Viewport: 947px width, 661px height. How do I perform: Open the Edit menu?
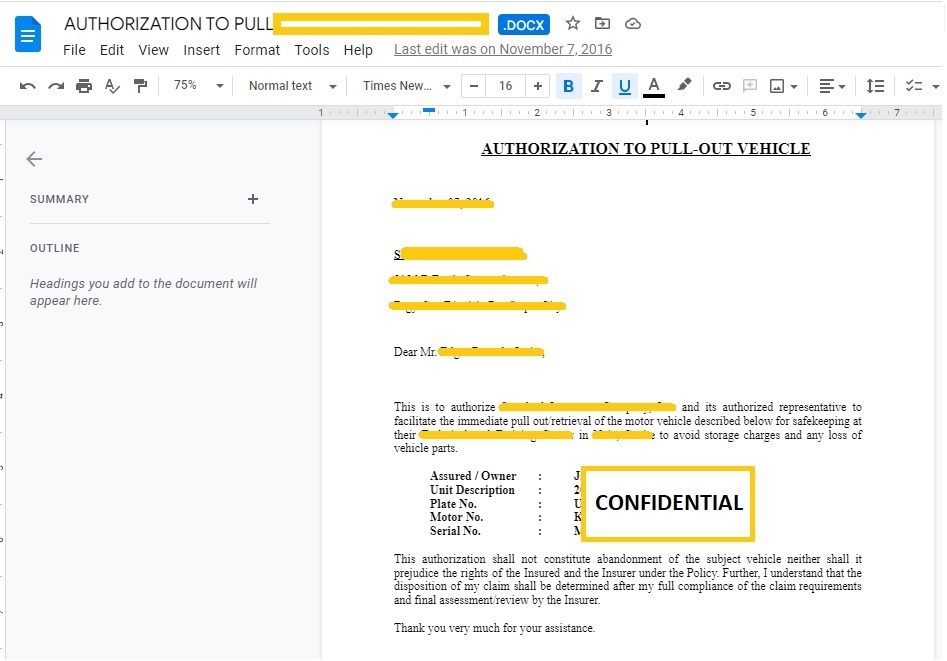[x=112, y=50]
